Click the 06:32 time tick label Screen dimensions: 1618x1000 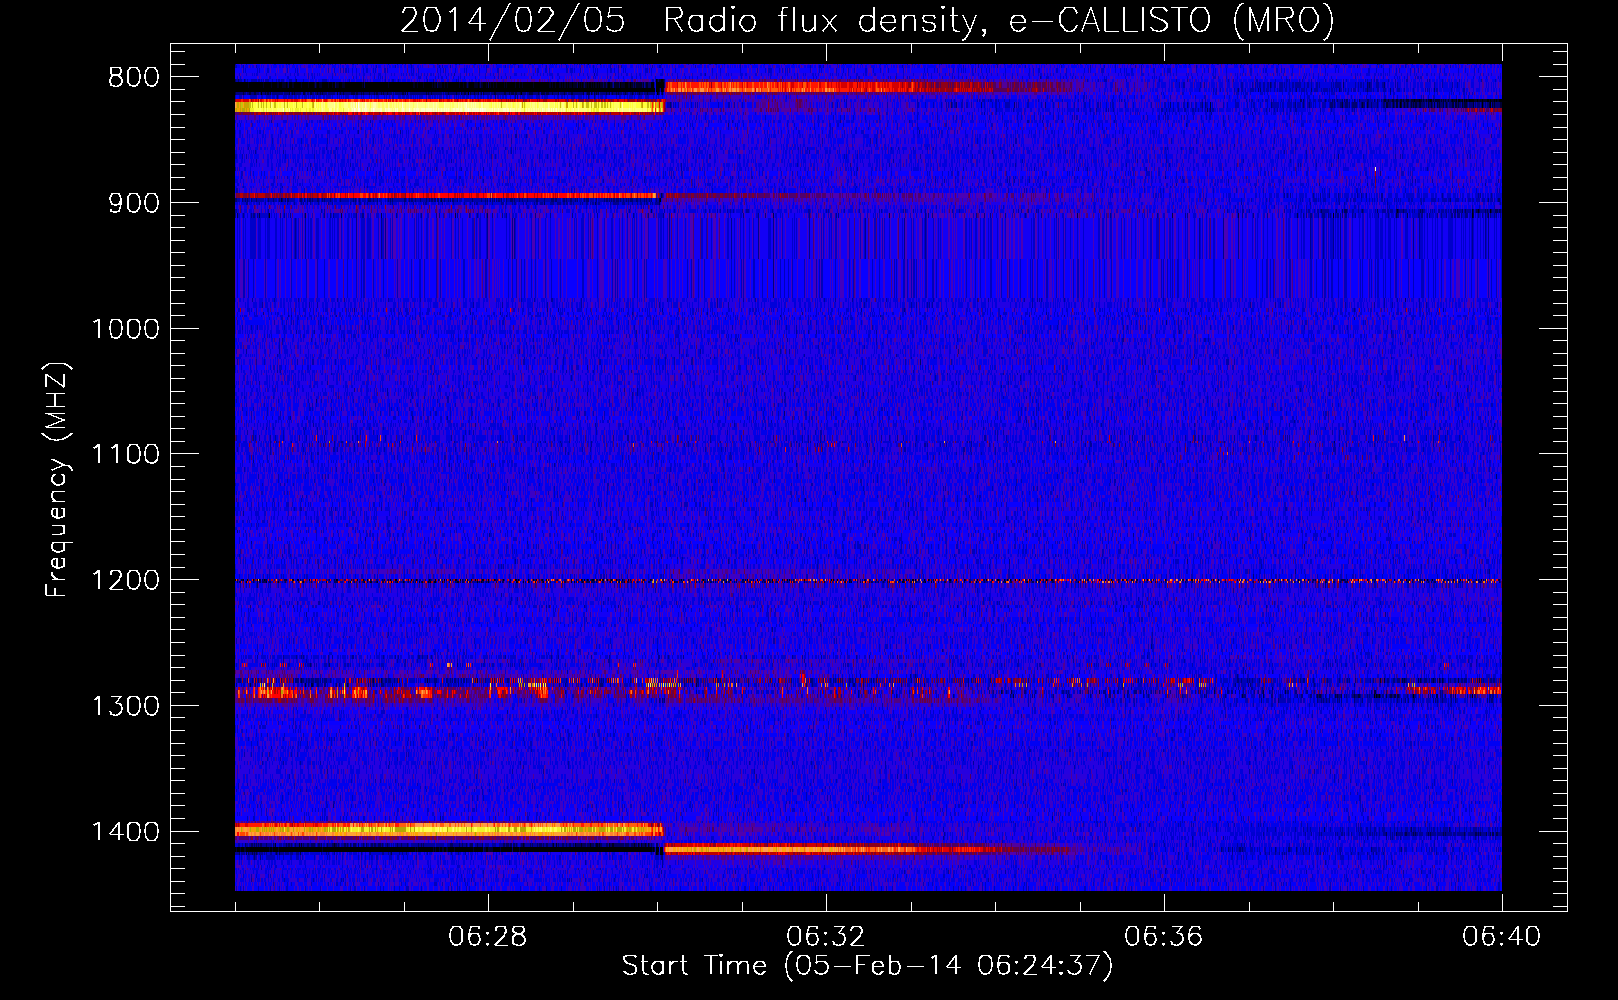[826, 937]
